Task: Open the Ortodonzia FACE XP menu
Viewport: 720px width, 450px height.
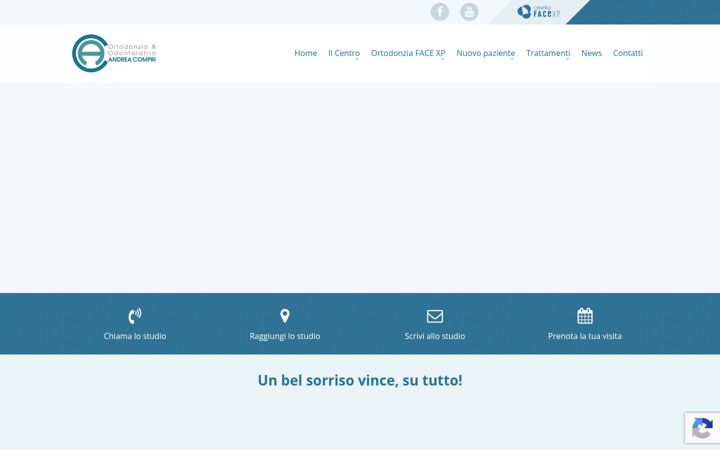Action: [x=408, y=53]
